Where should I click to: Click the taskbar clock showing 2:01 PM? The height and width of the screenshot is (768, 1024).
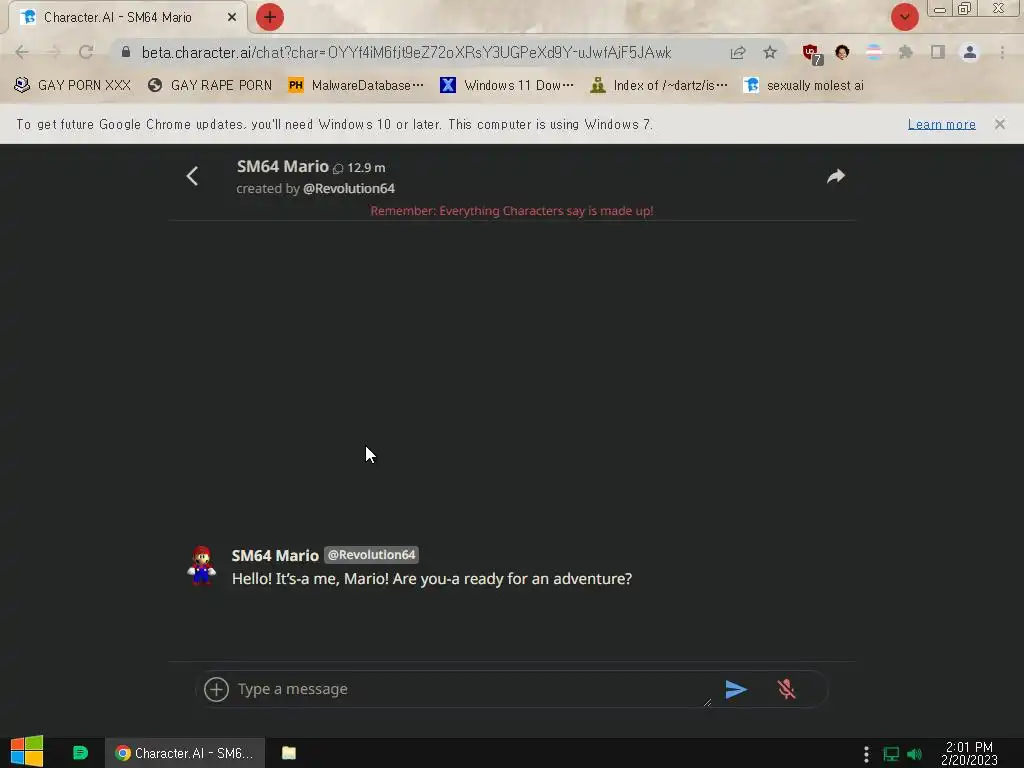point(969,753)
